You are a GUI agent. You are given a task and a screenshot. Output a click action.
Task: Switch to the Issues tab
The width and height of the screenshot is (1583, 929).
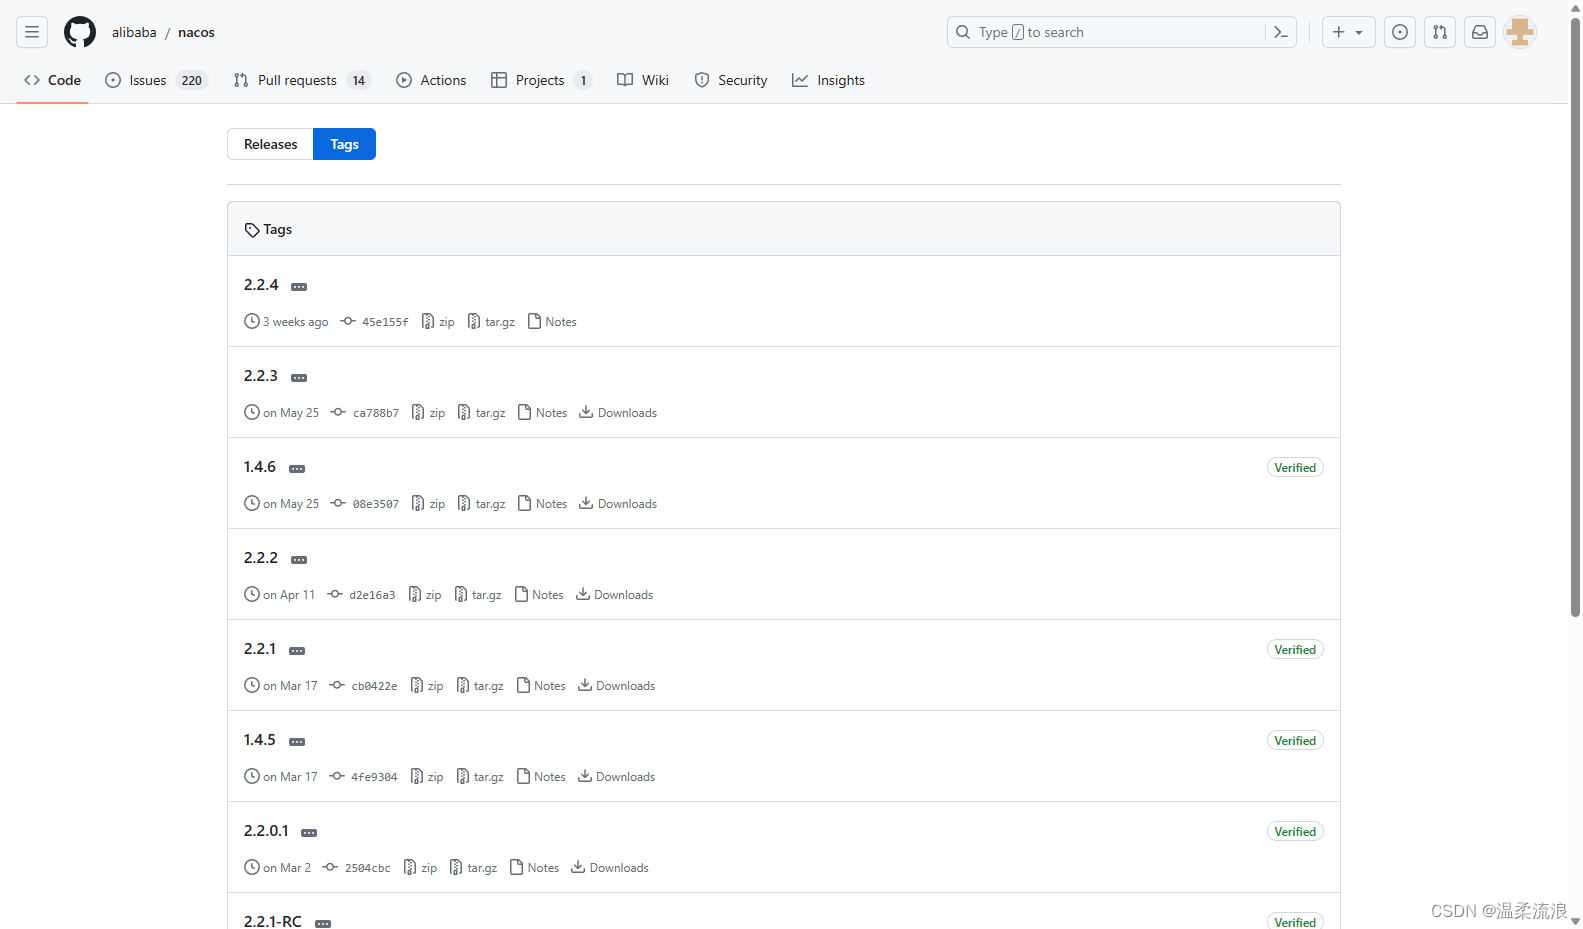pyautogui.click(x=156, y=80)
